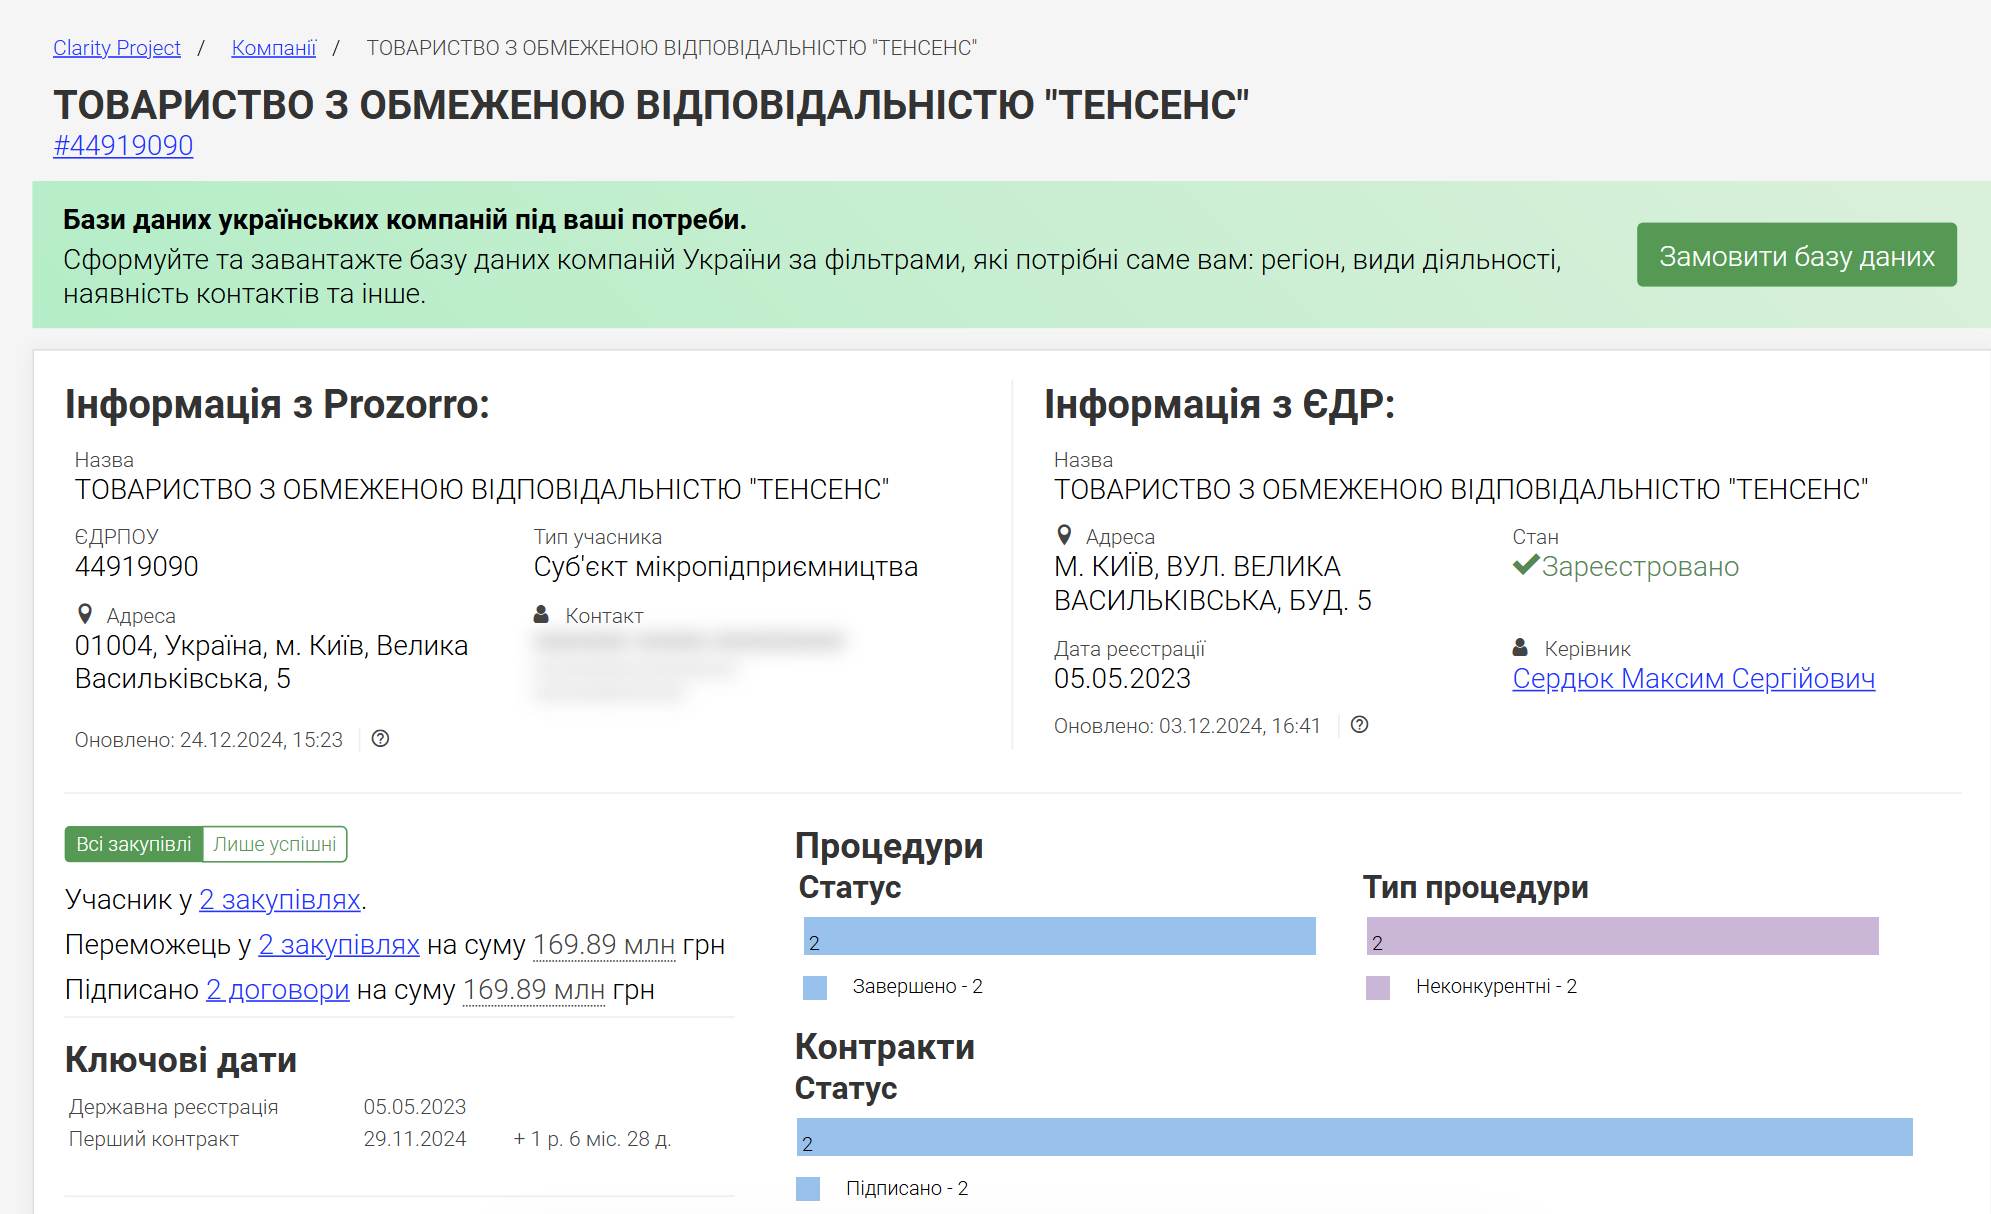Open the Сердюк Максим Сергійович profile link
Screen dimensions: 1991x1214
point(1694,678)
